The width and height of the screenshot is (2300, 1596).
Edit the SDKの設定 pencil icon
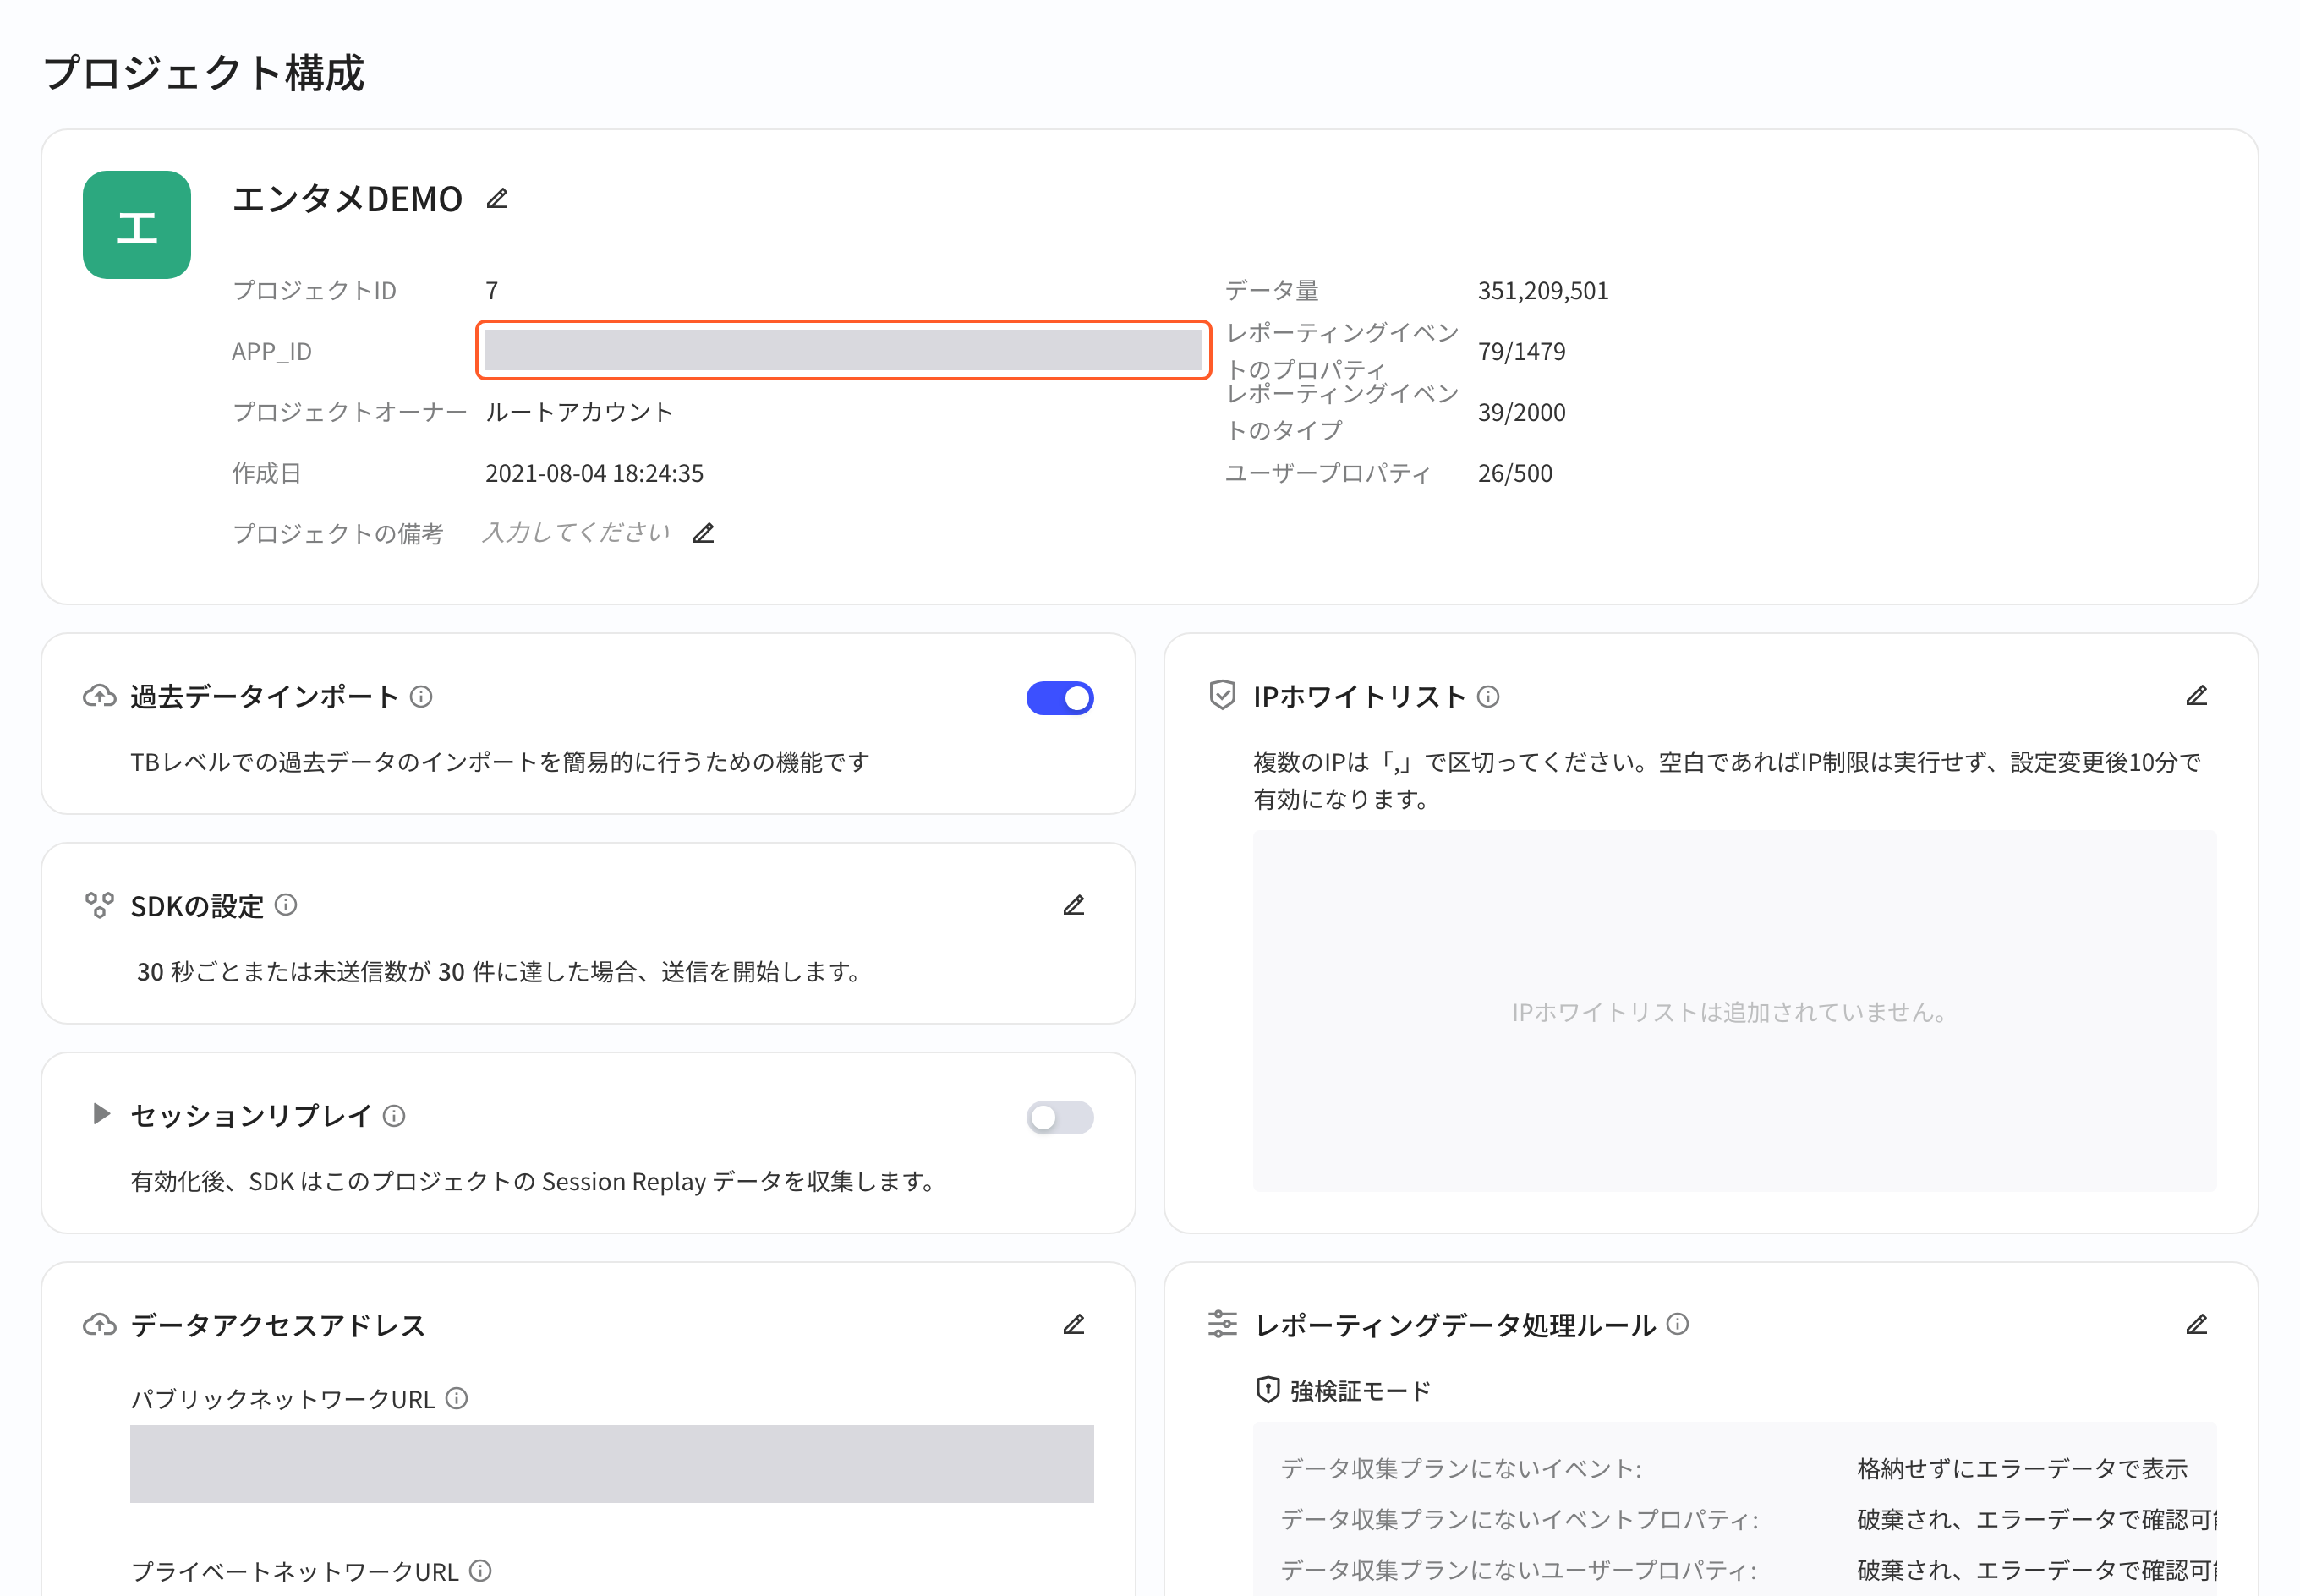point(1074,906)
